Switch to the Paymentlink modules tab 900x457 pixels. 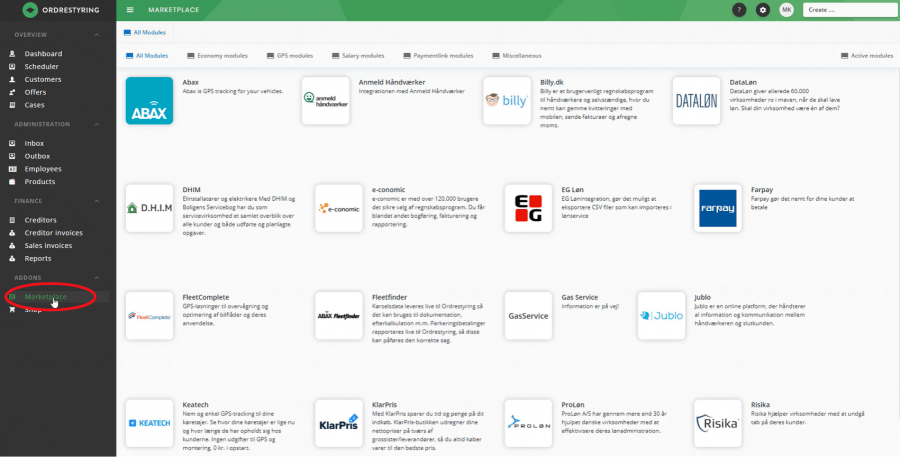[439, 56]
